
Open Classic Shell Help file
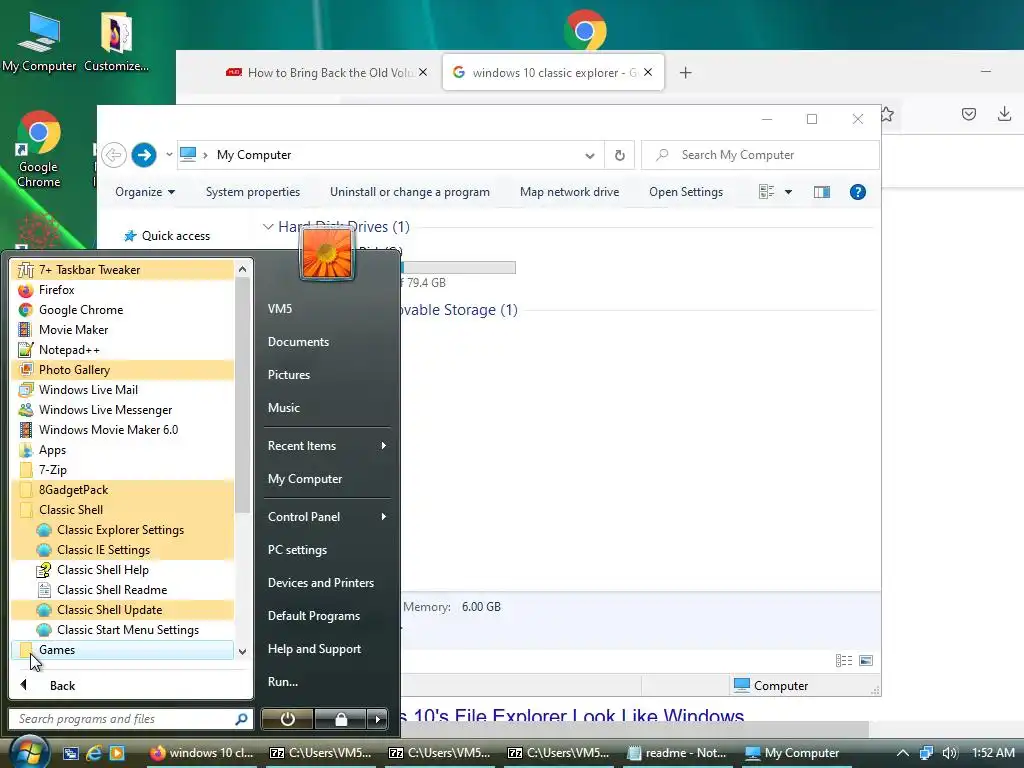click(x=122, y=569)
